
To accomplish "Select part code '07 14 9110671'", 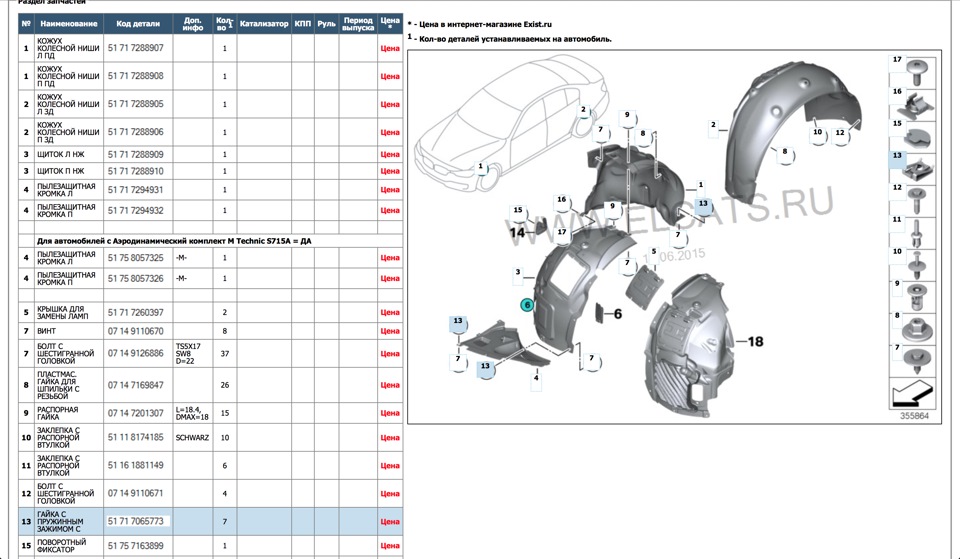I will [136, 493].
